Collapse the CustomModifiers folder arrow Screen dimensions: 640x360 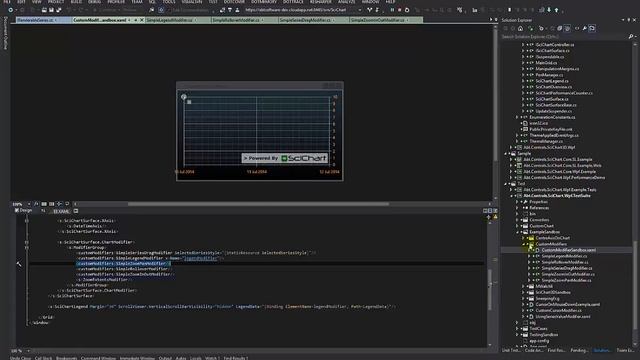pyautogui.click(x=523, y=244)
